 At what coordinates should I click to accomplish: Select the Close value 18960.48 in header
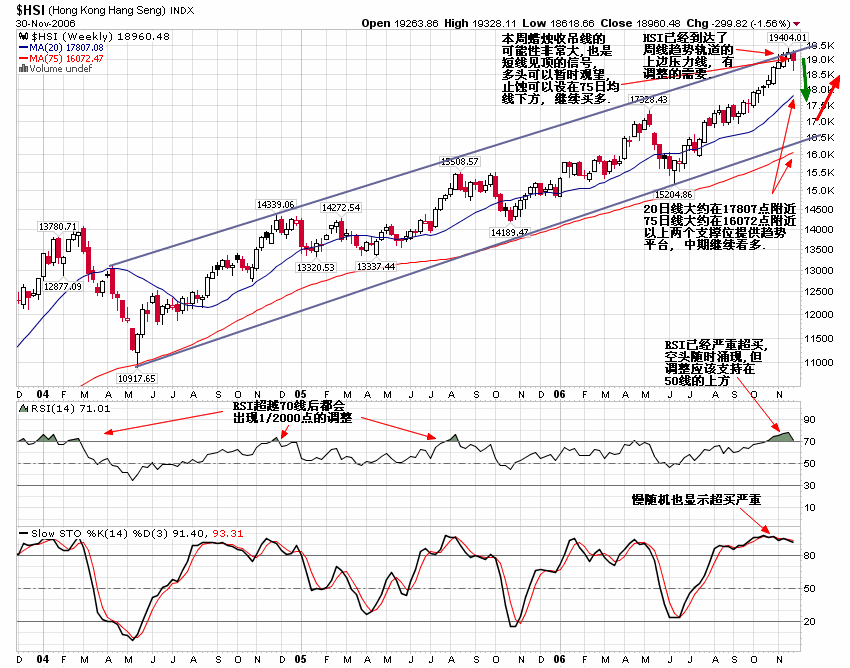point(658,23)
